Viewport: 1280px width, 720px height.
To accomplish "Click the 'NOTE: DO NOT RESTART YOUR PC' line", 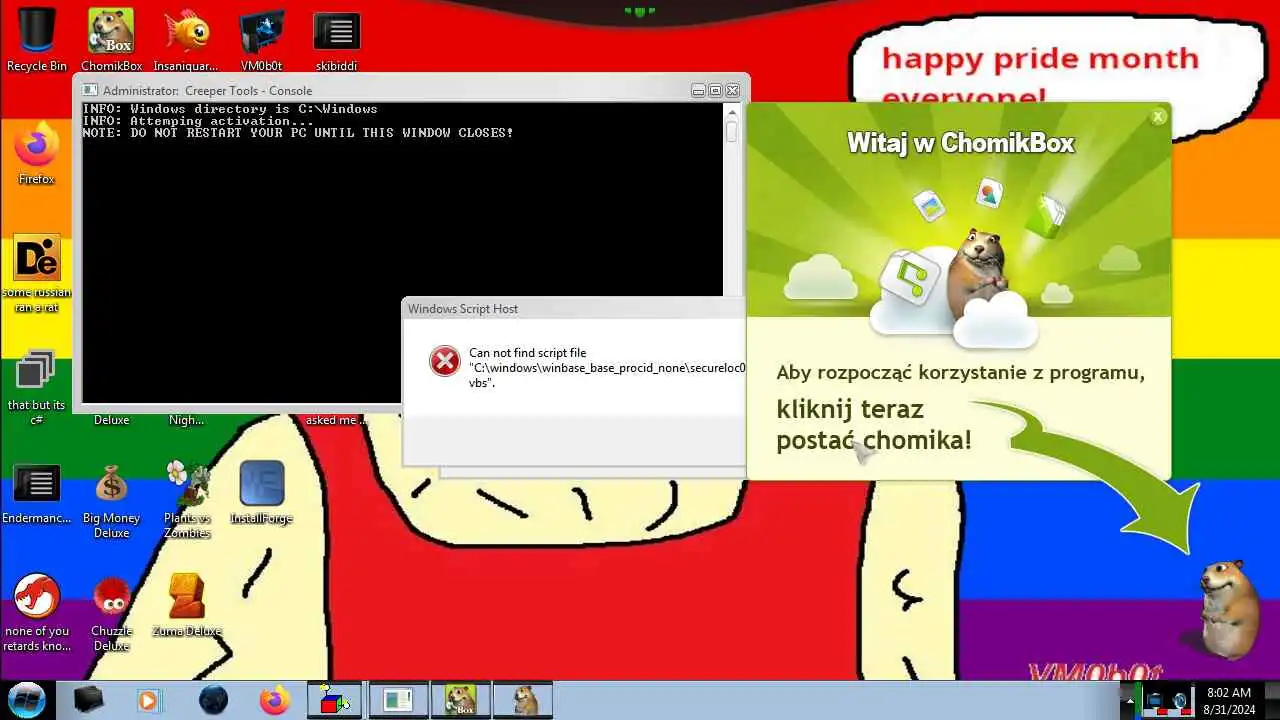I will click(298, 133).
